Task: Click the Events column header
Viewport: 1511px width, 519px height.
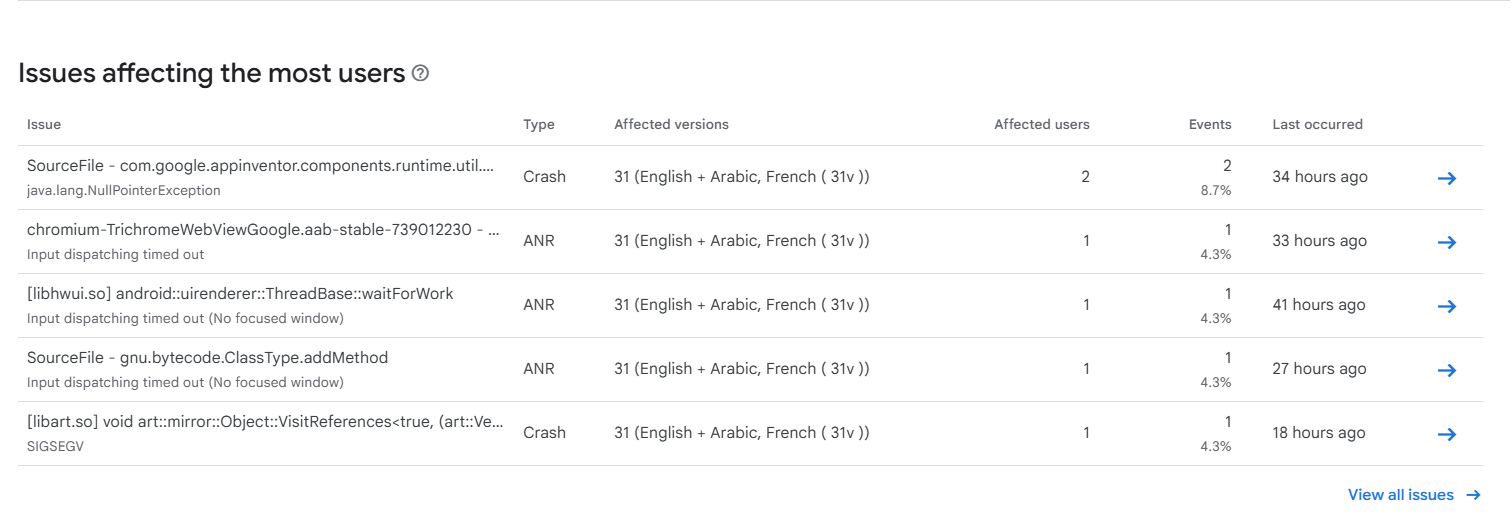Action: pyautogui.click(x=1210, y=125)
